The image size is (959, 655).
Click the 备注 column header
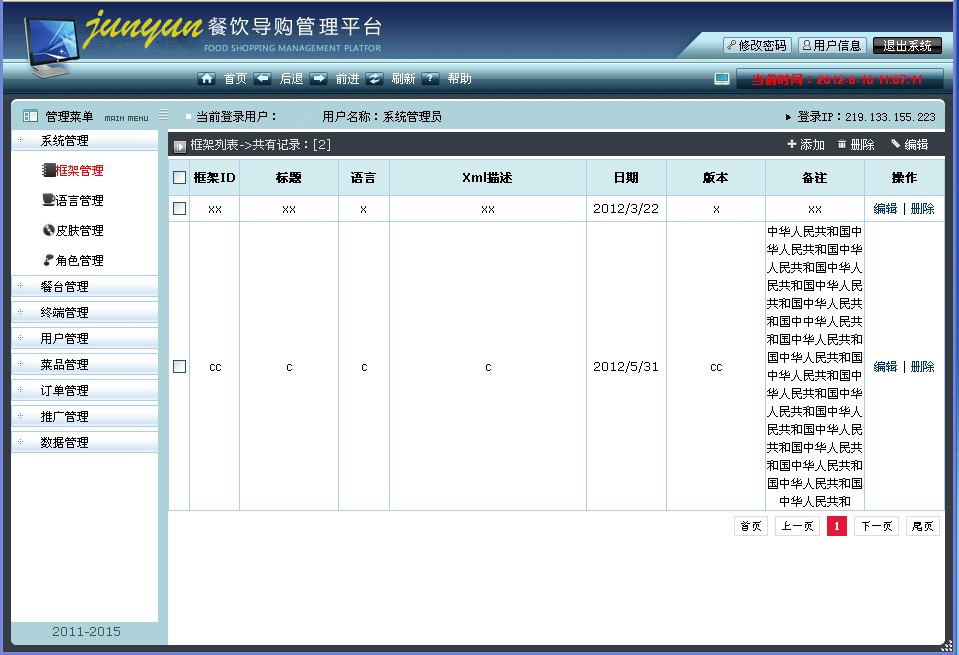tap(815, 178)
